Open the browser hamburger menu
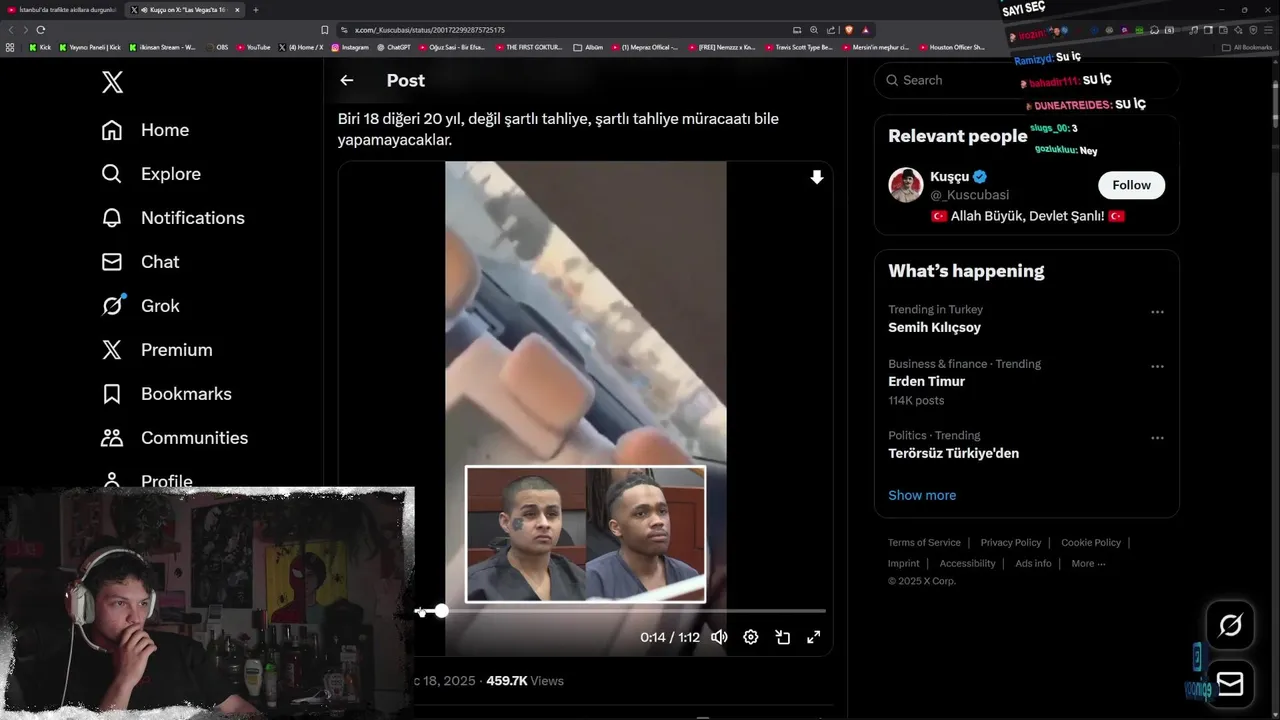 click(1267, 30)
